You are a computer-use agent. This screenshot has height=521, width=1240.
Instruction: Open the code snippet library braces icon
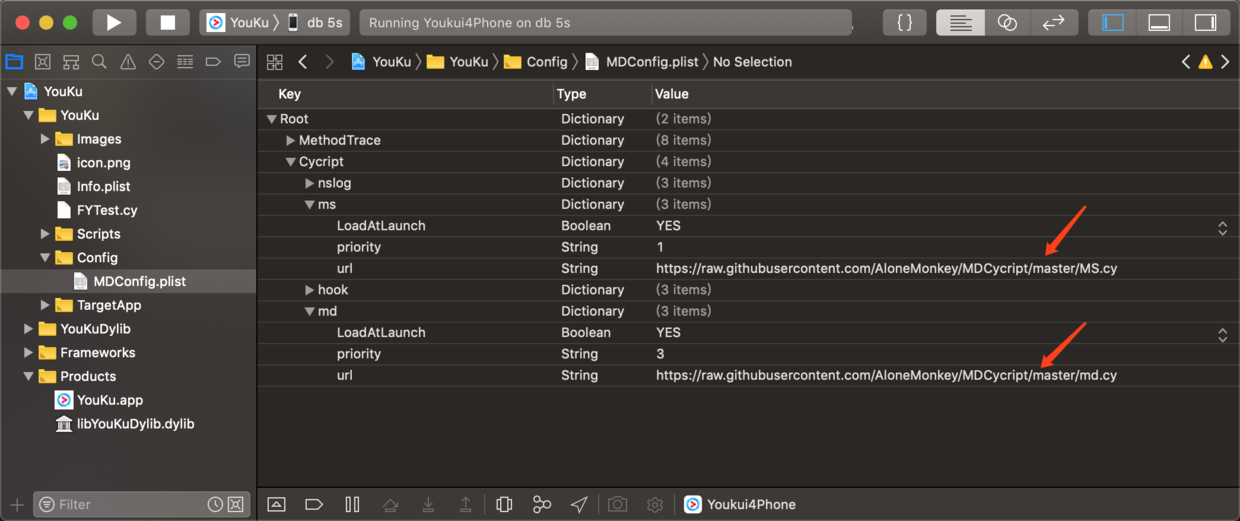(x=905, y=22)
